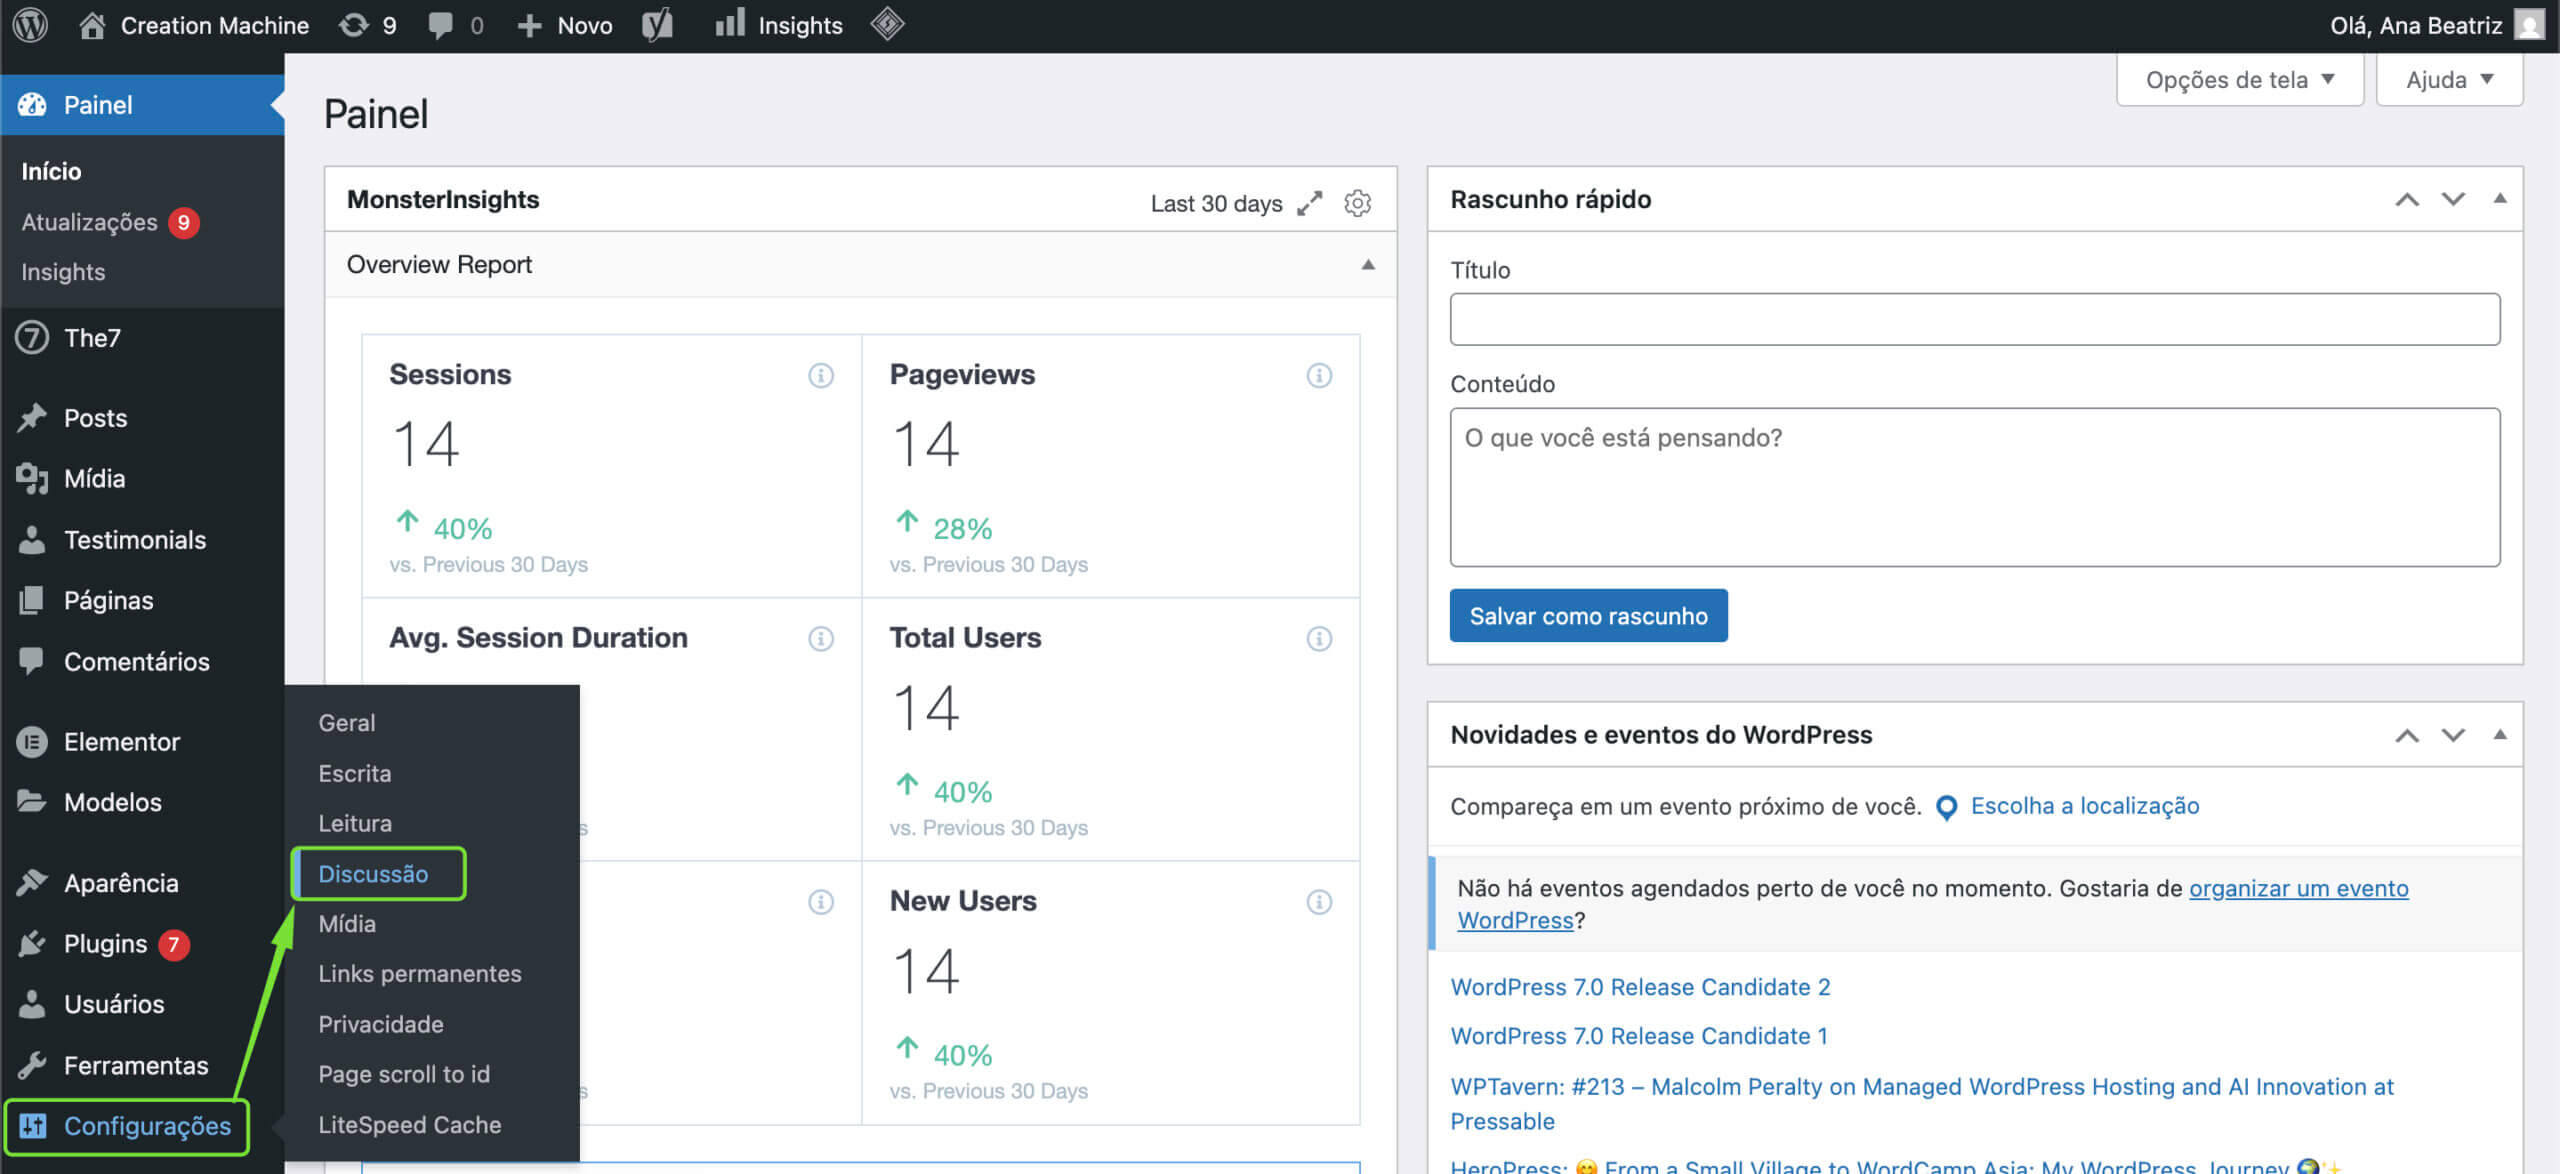Viewport: 2560px width, 1174px height.
Task: Expand the Opções de tela dropdown
Action: (x=2240, y=80)
